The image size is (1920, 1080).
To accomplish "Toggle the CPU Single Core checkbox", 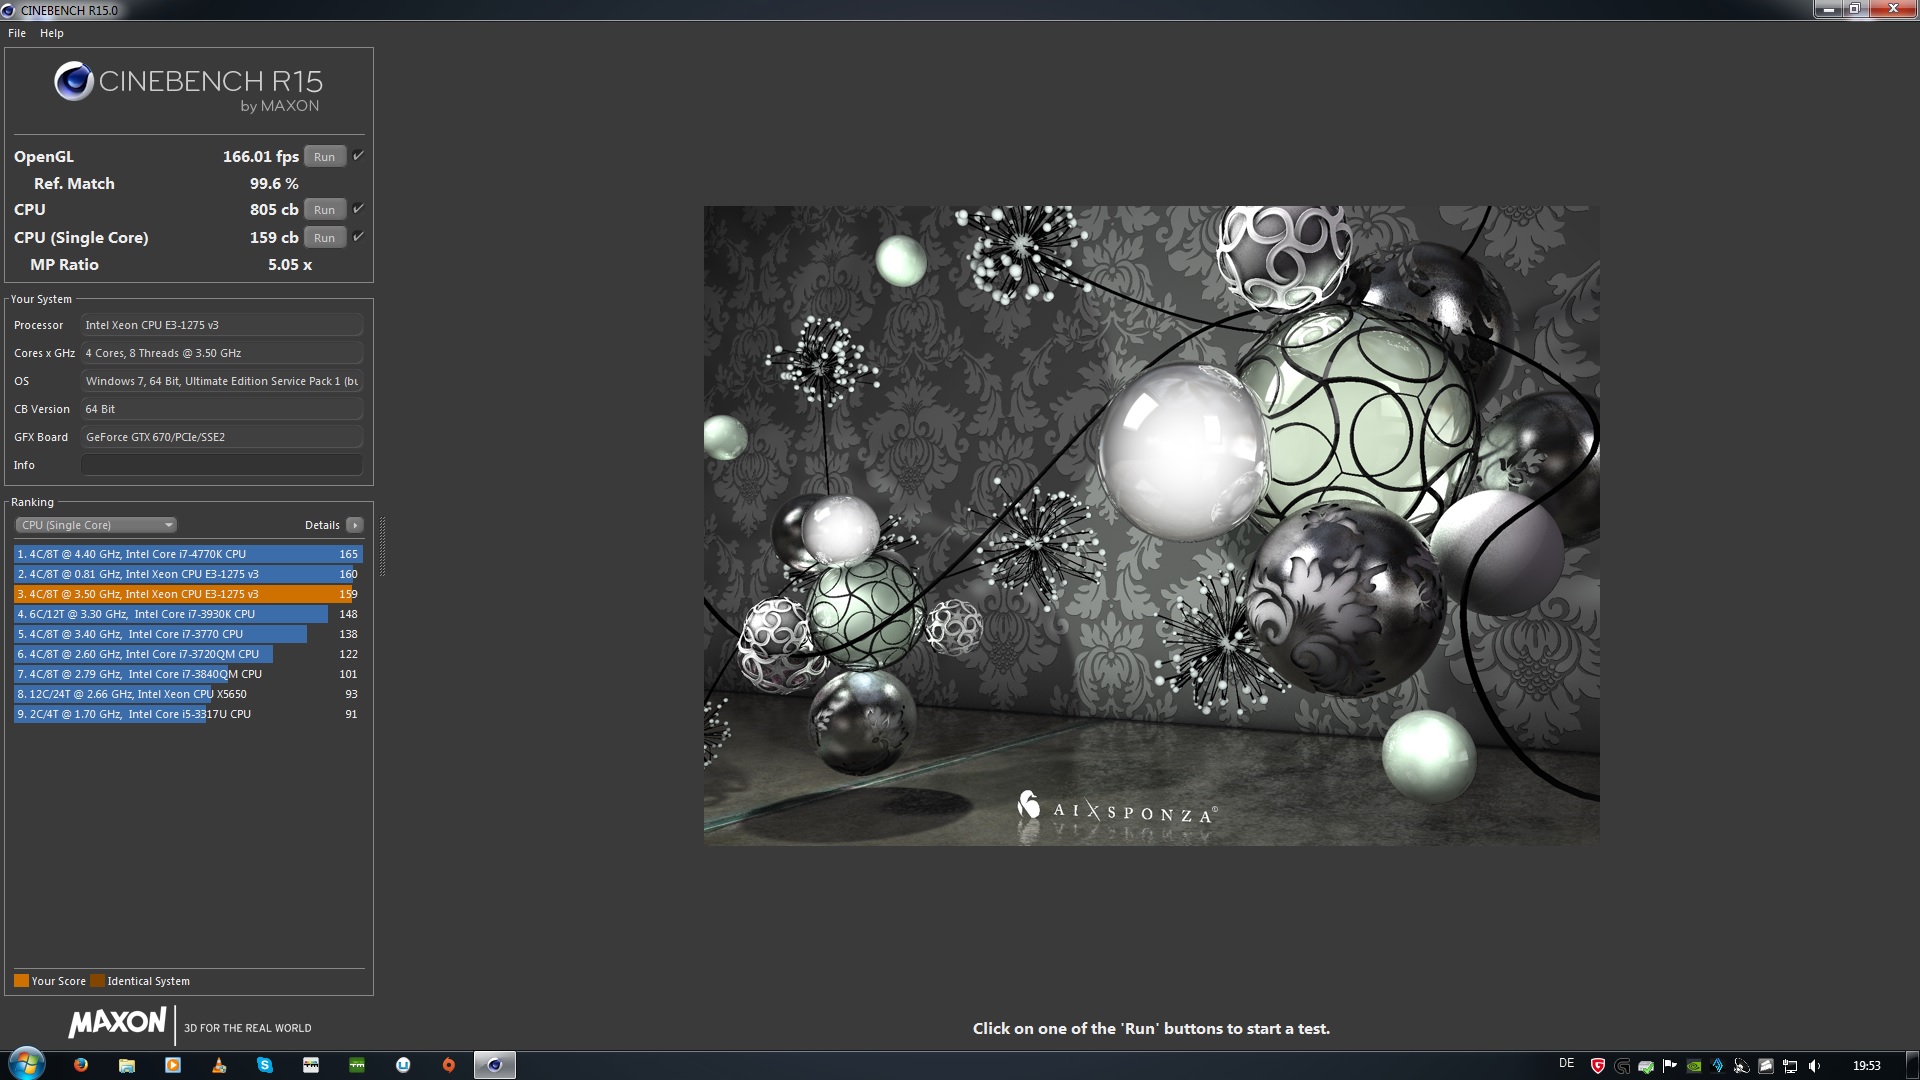I will [358, 237].
